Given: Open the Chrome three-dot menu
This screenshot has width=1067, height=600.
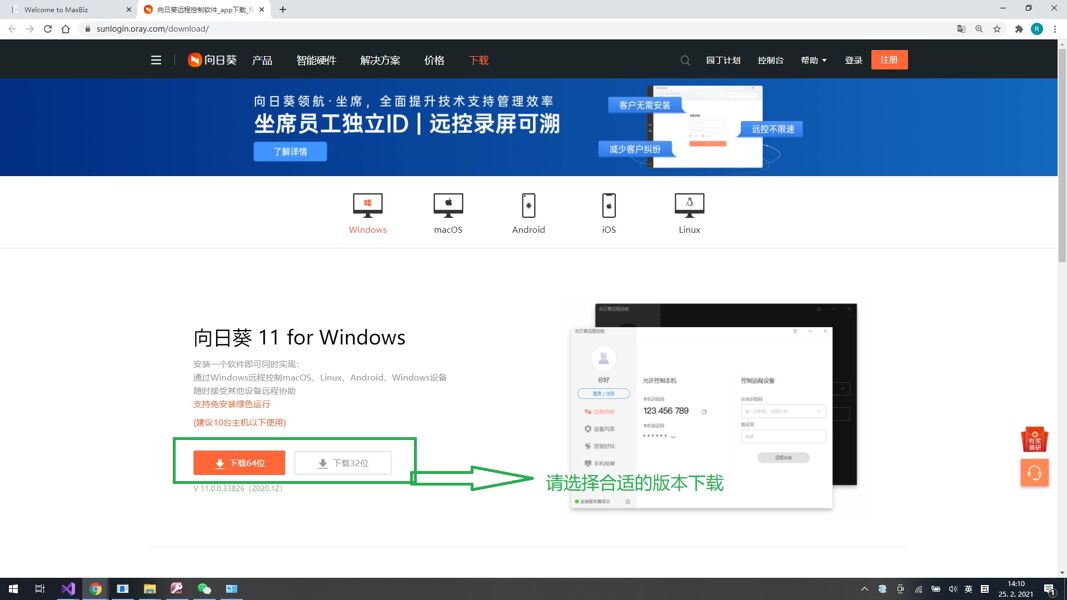Looking at the screenshot, I should (1055, 29).
